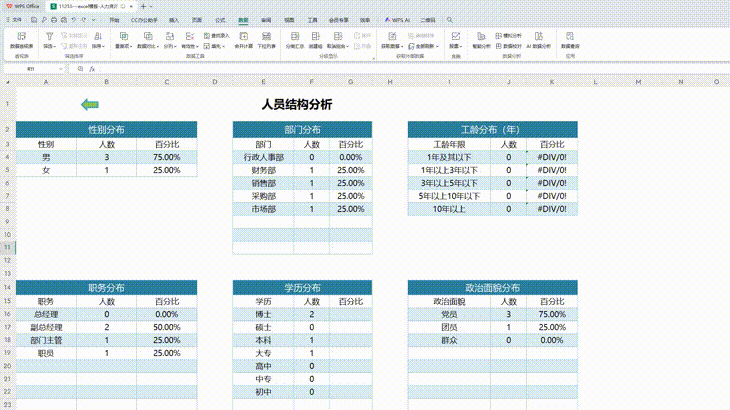This screenshot has width=730, height=410.
Task: Open the WPS AI tab
Action: point(397,20)
